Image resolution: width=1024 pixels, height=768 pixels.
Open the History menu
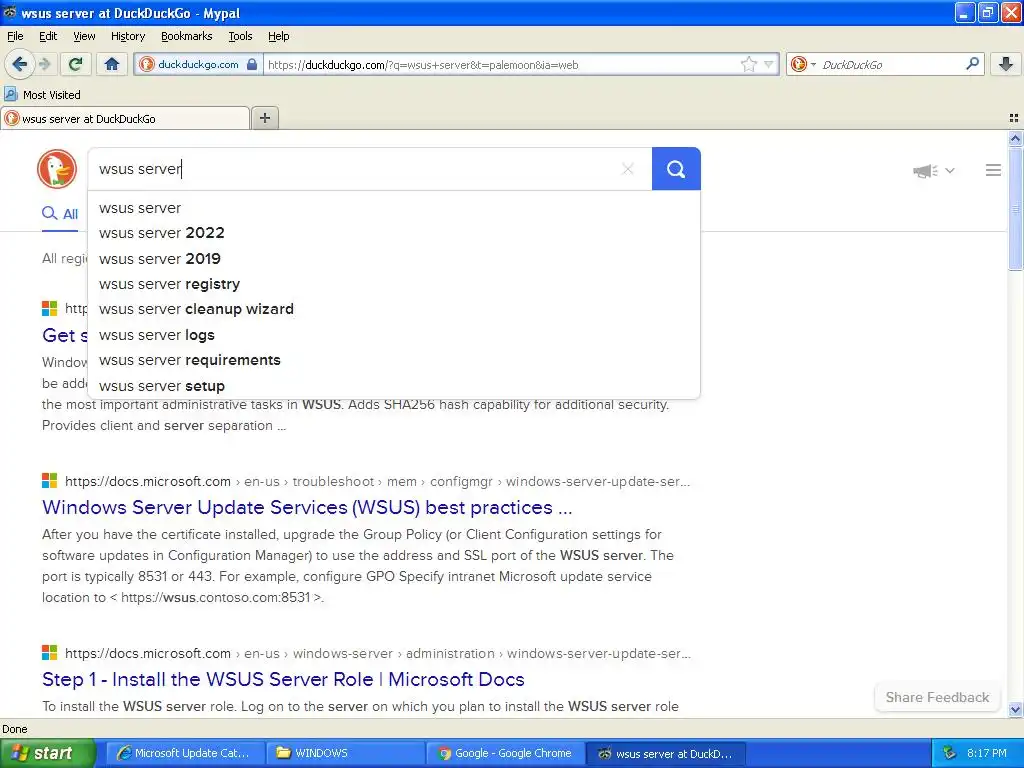[127, 36]
